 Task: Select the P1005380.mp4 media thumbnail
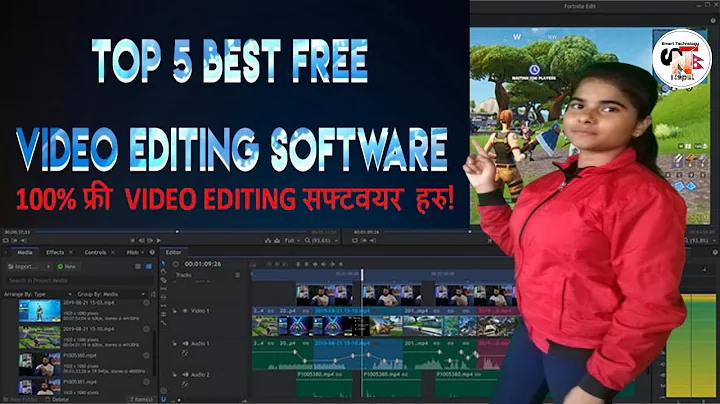pos(39,364)
